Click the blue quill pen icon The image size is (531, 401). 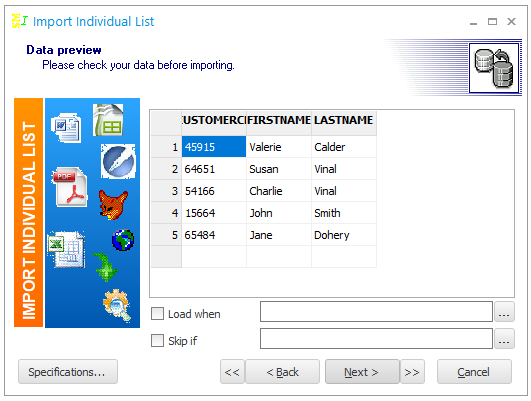(118, 161)
